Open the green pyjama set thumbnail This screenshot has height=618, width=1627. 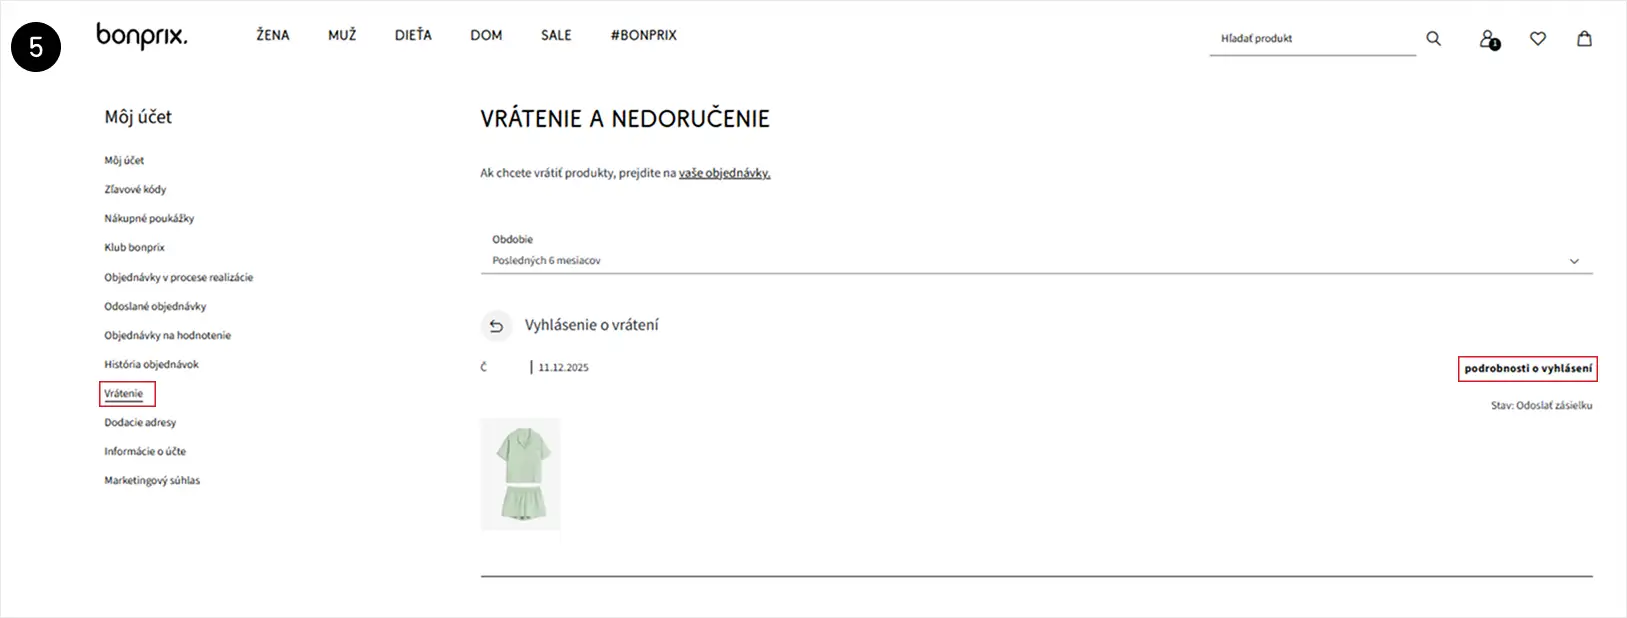click(x=520, y=474)
